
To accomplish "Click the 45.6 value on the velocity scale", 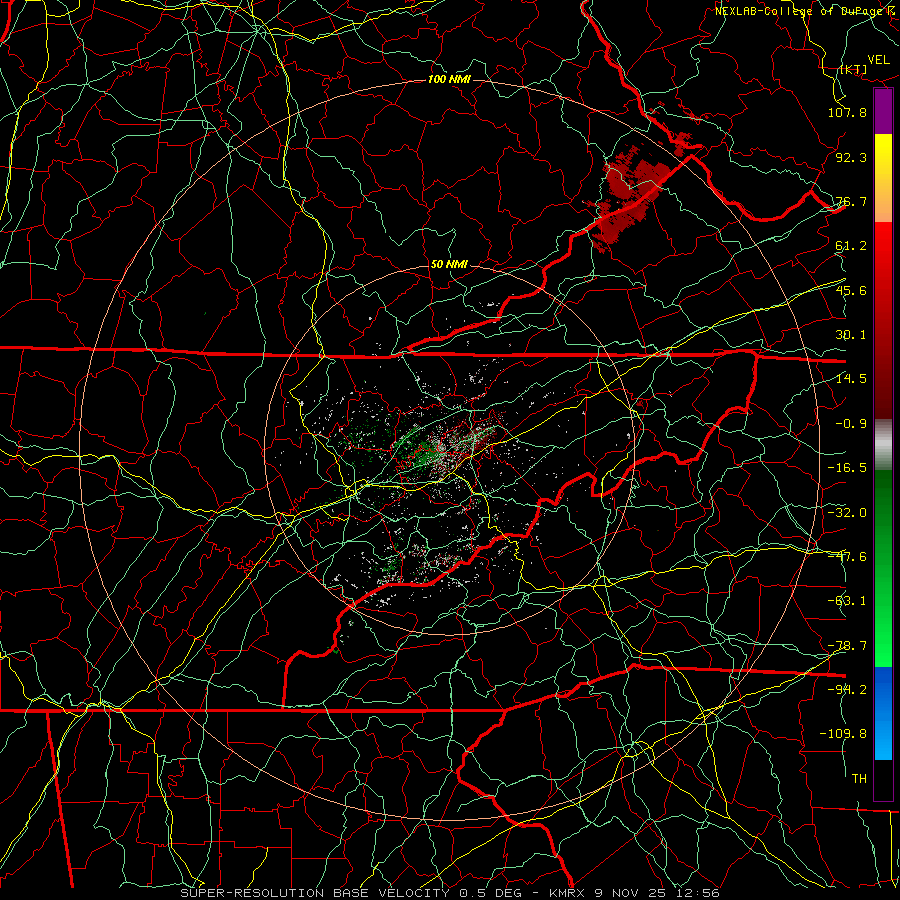I will [851, 290].
